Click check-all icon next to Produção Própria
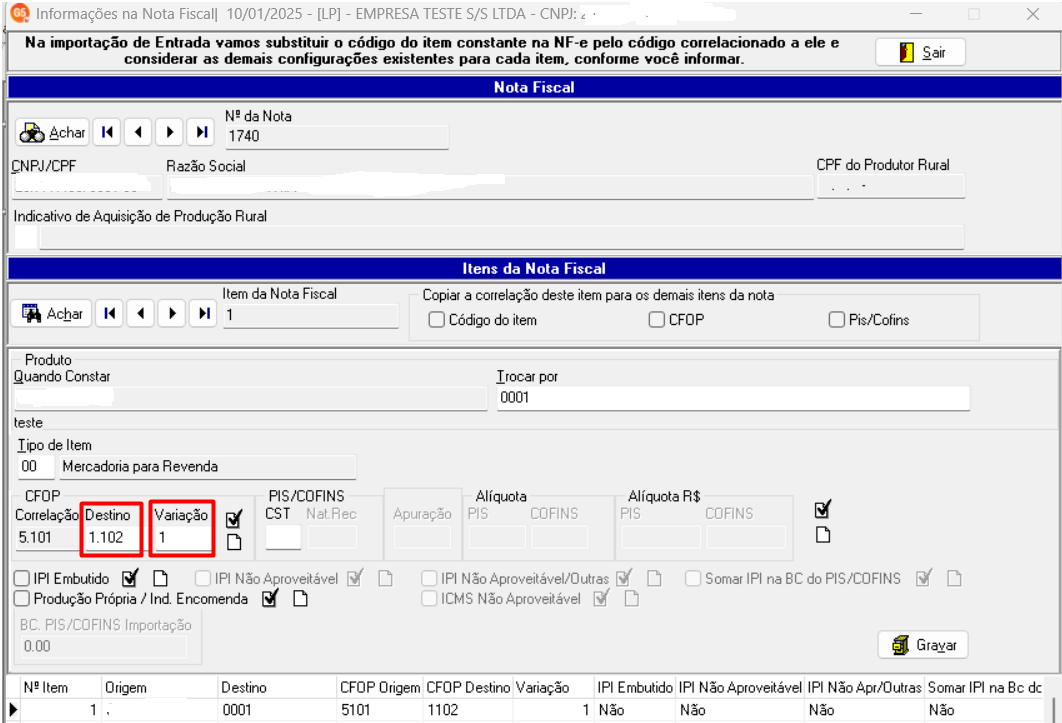 pyautogui.click(x=270, y=598)
